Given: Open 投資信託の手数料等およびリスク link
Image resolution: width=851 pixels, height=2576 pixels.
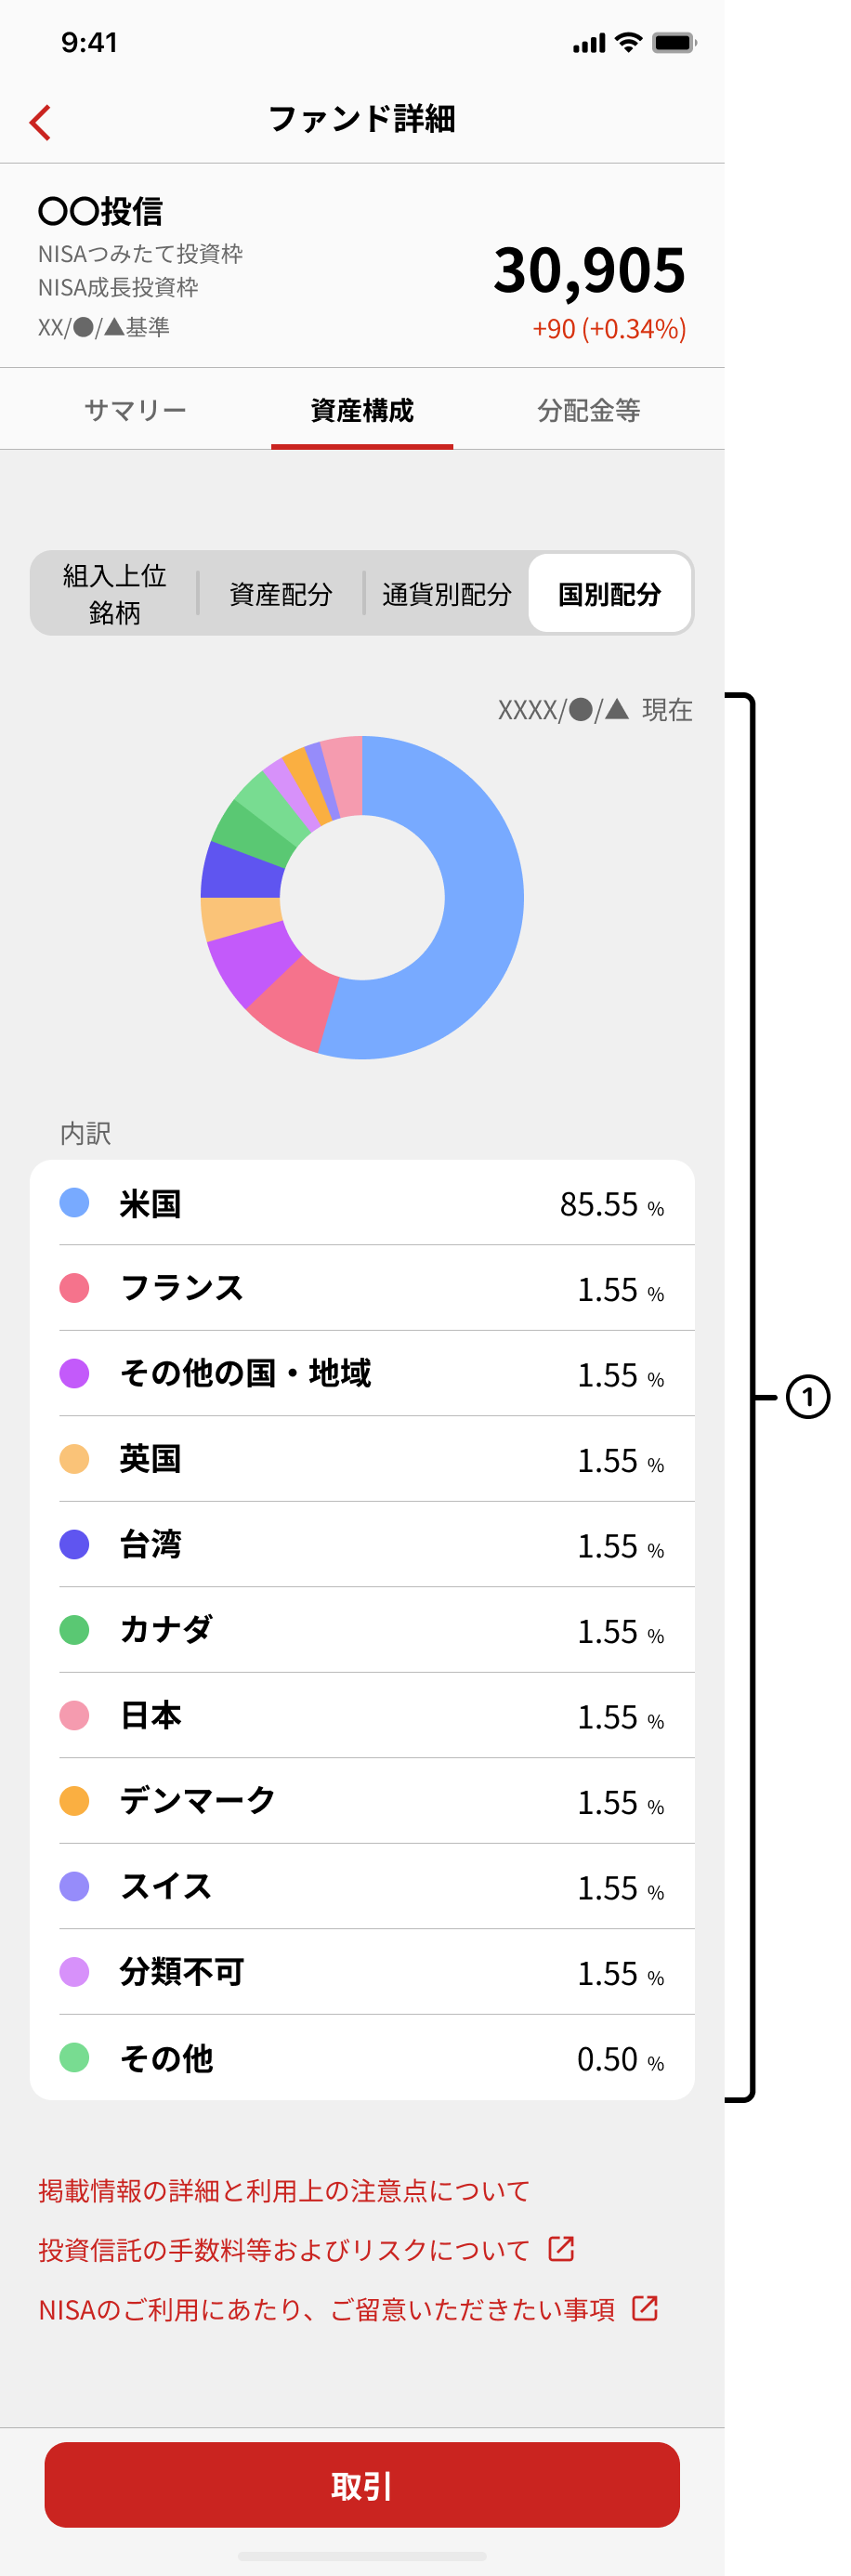Looking at the screenshot, I should pyautogui.click(x=284, y=2250).
